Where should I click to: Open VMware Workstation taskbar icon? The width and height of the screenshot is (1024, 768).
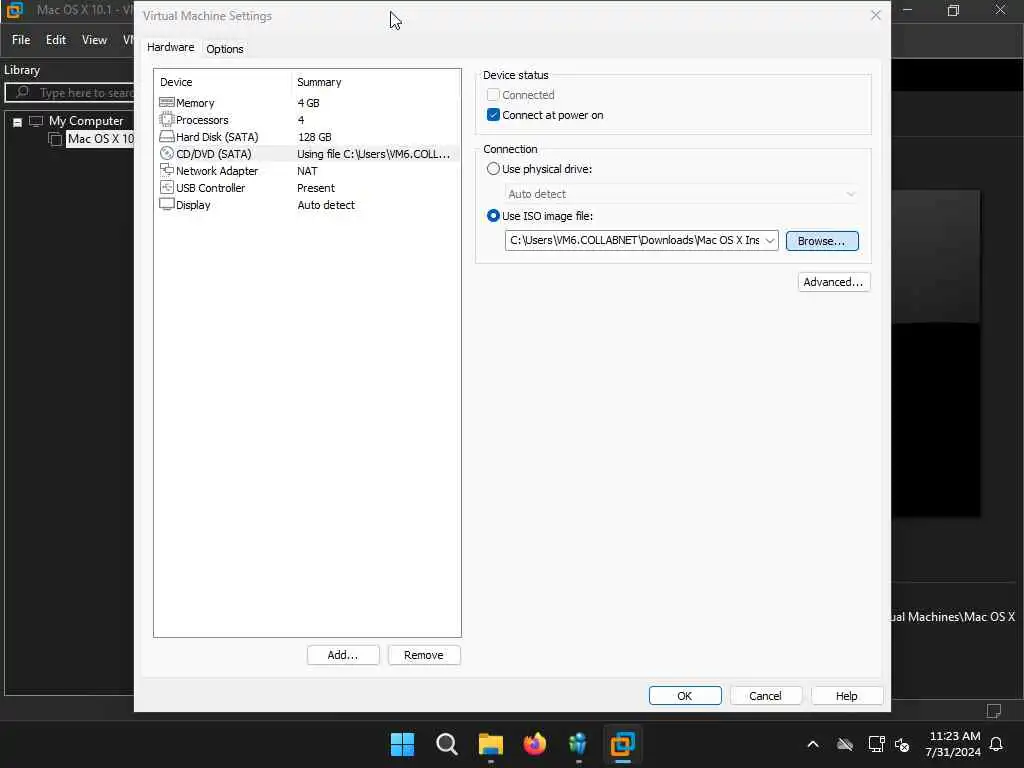pyautogui.click(x=622, y=744)
